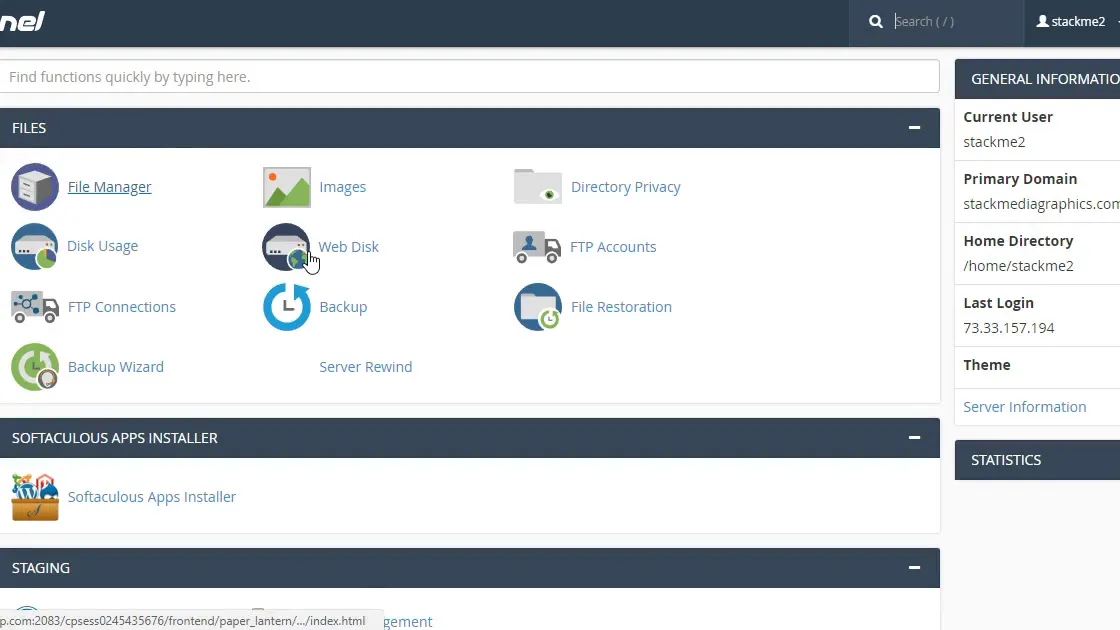Collapse the Softaculous Apps Installer section

tap(914, 438)
